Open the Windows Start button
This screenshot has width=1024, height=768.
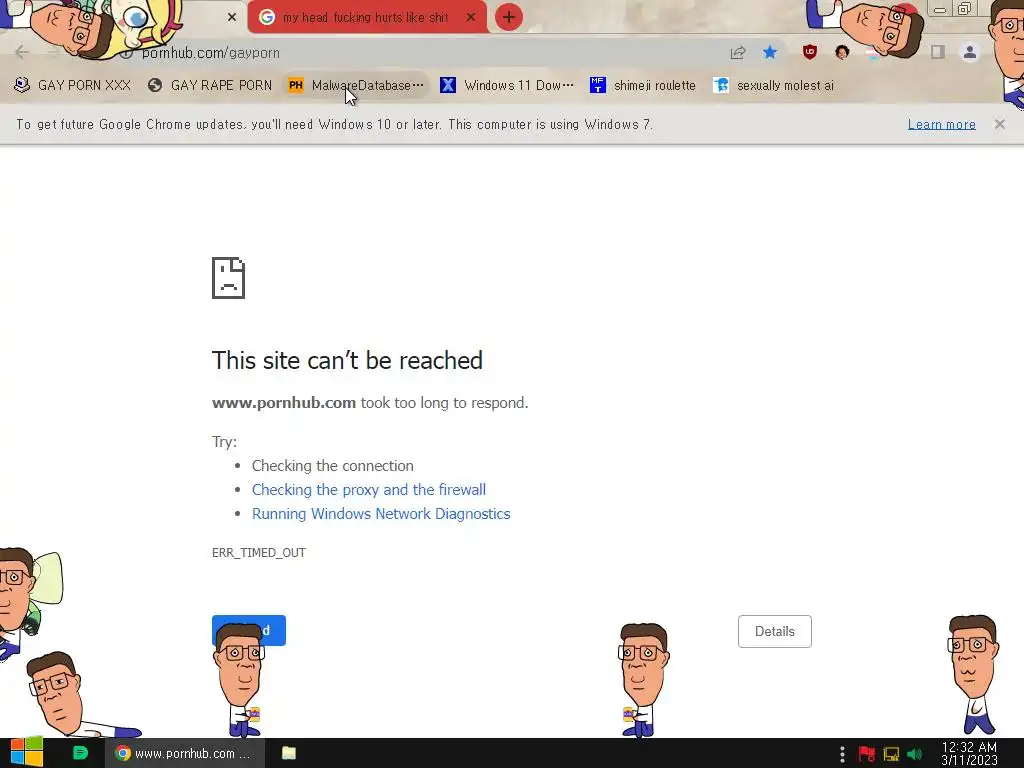[26, 753]
